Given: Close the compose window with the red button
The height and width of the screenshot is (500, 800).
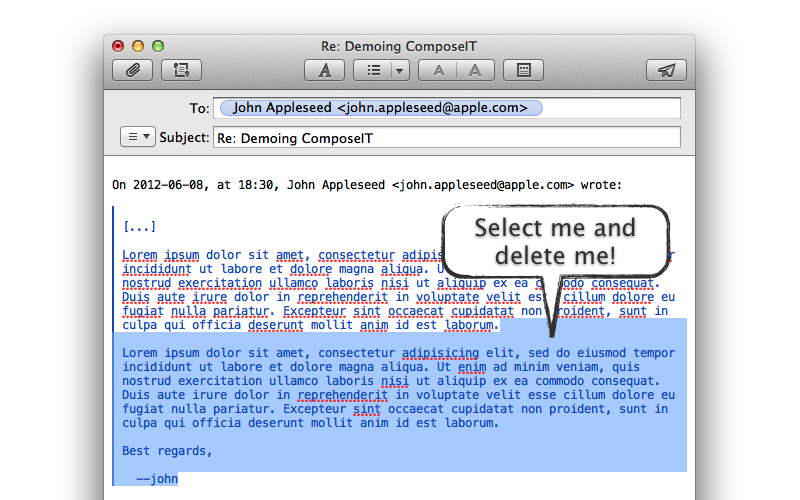Looking at the screenshot, I should (118, 46).
